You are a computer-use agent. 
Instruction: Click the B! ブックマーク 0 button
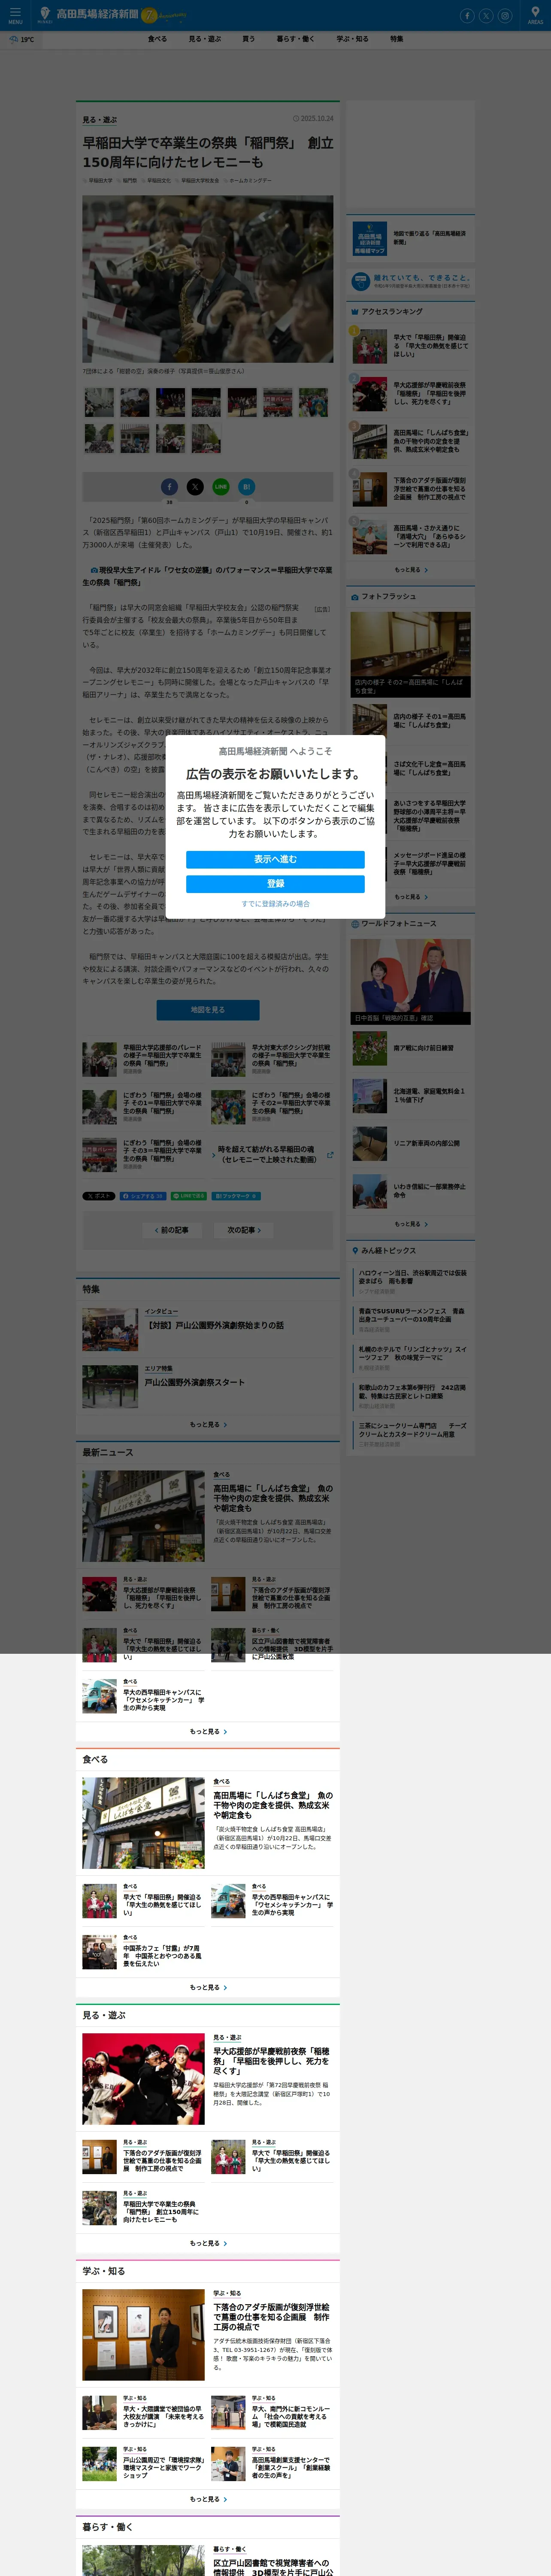point(236,1196)
